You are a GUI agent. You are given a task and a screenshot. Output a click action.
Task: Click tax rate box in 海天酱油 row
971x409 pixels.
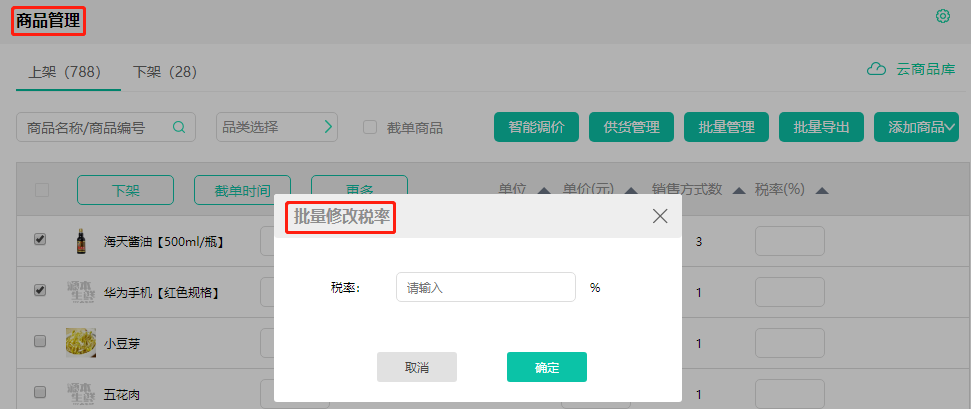tap(790, 241)
